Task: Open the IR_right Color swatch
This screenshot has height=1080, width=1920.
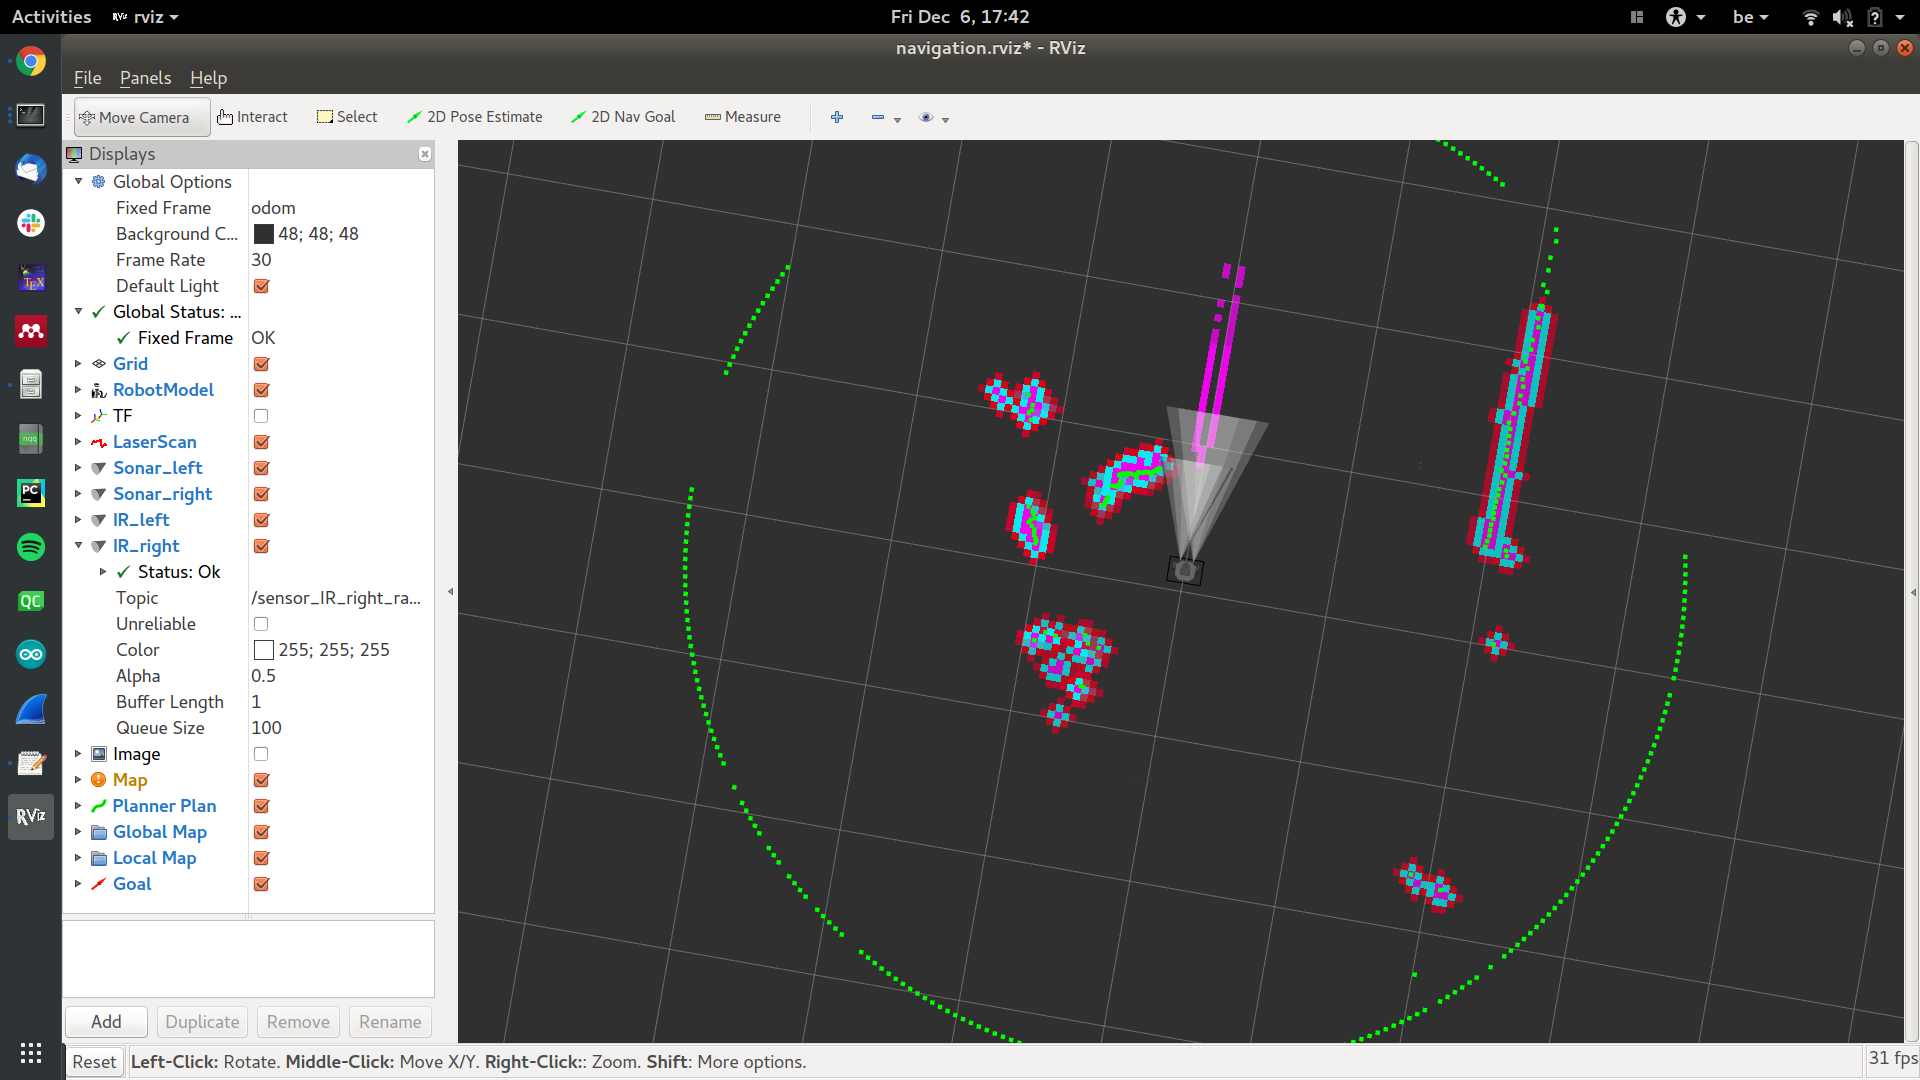Action: tap(264, 650)
